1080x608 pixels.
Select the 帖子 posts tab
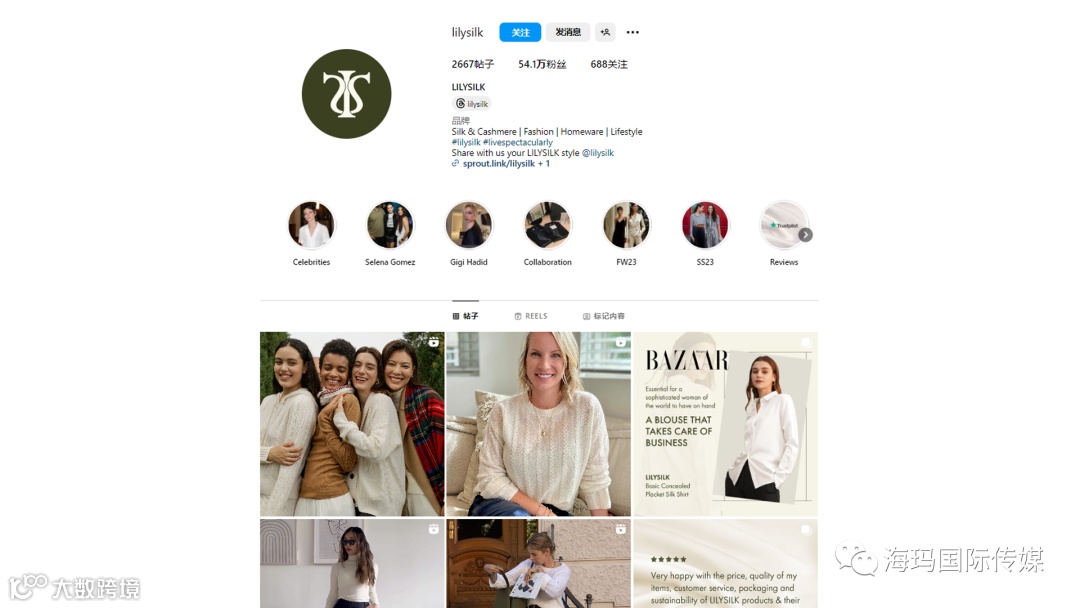[466, 316]
